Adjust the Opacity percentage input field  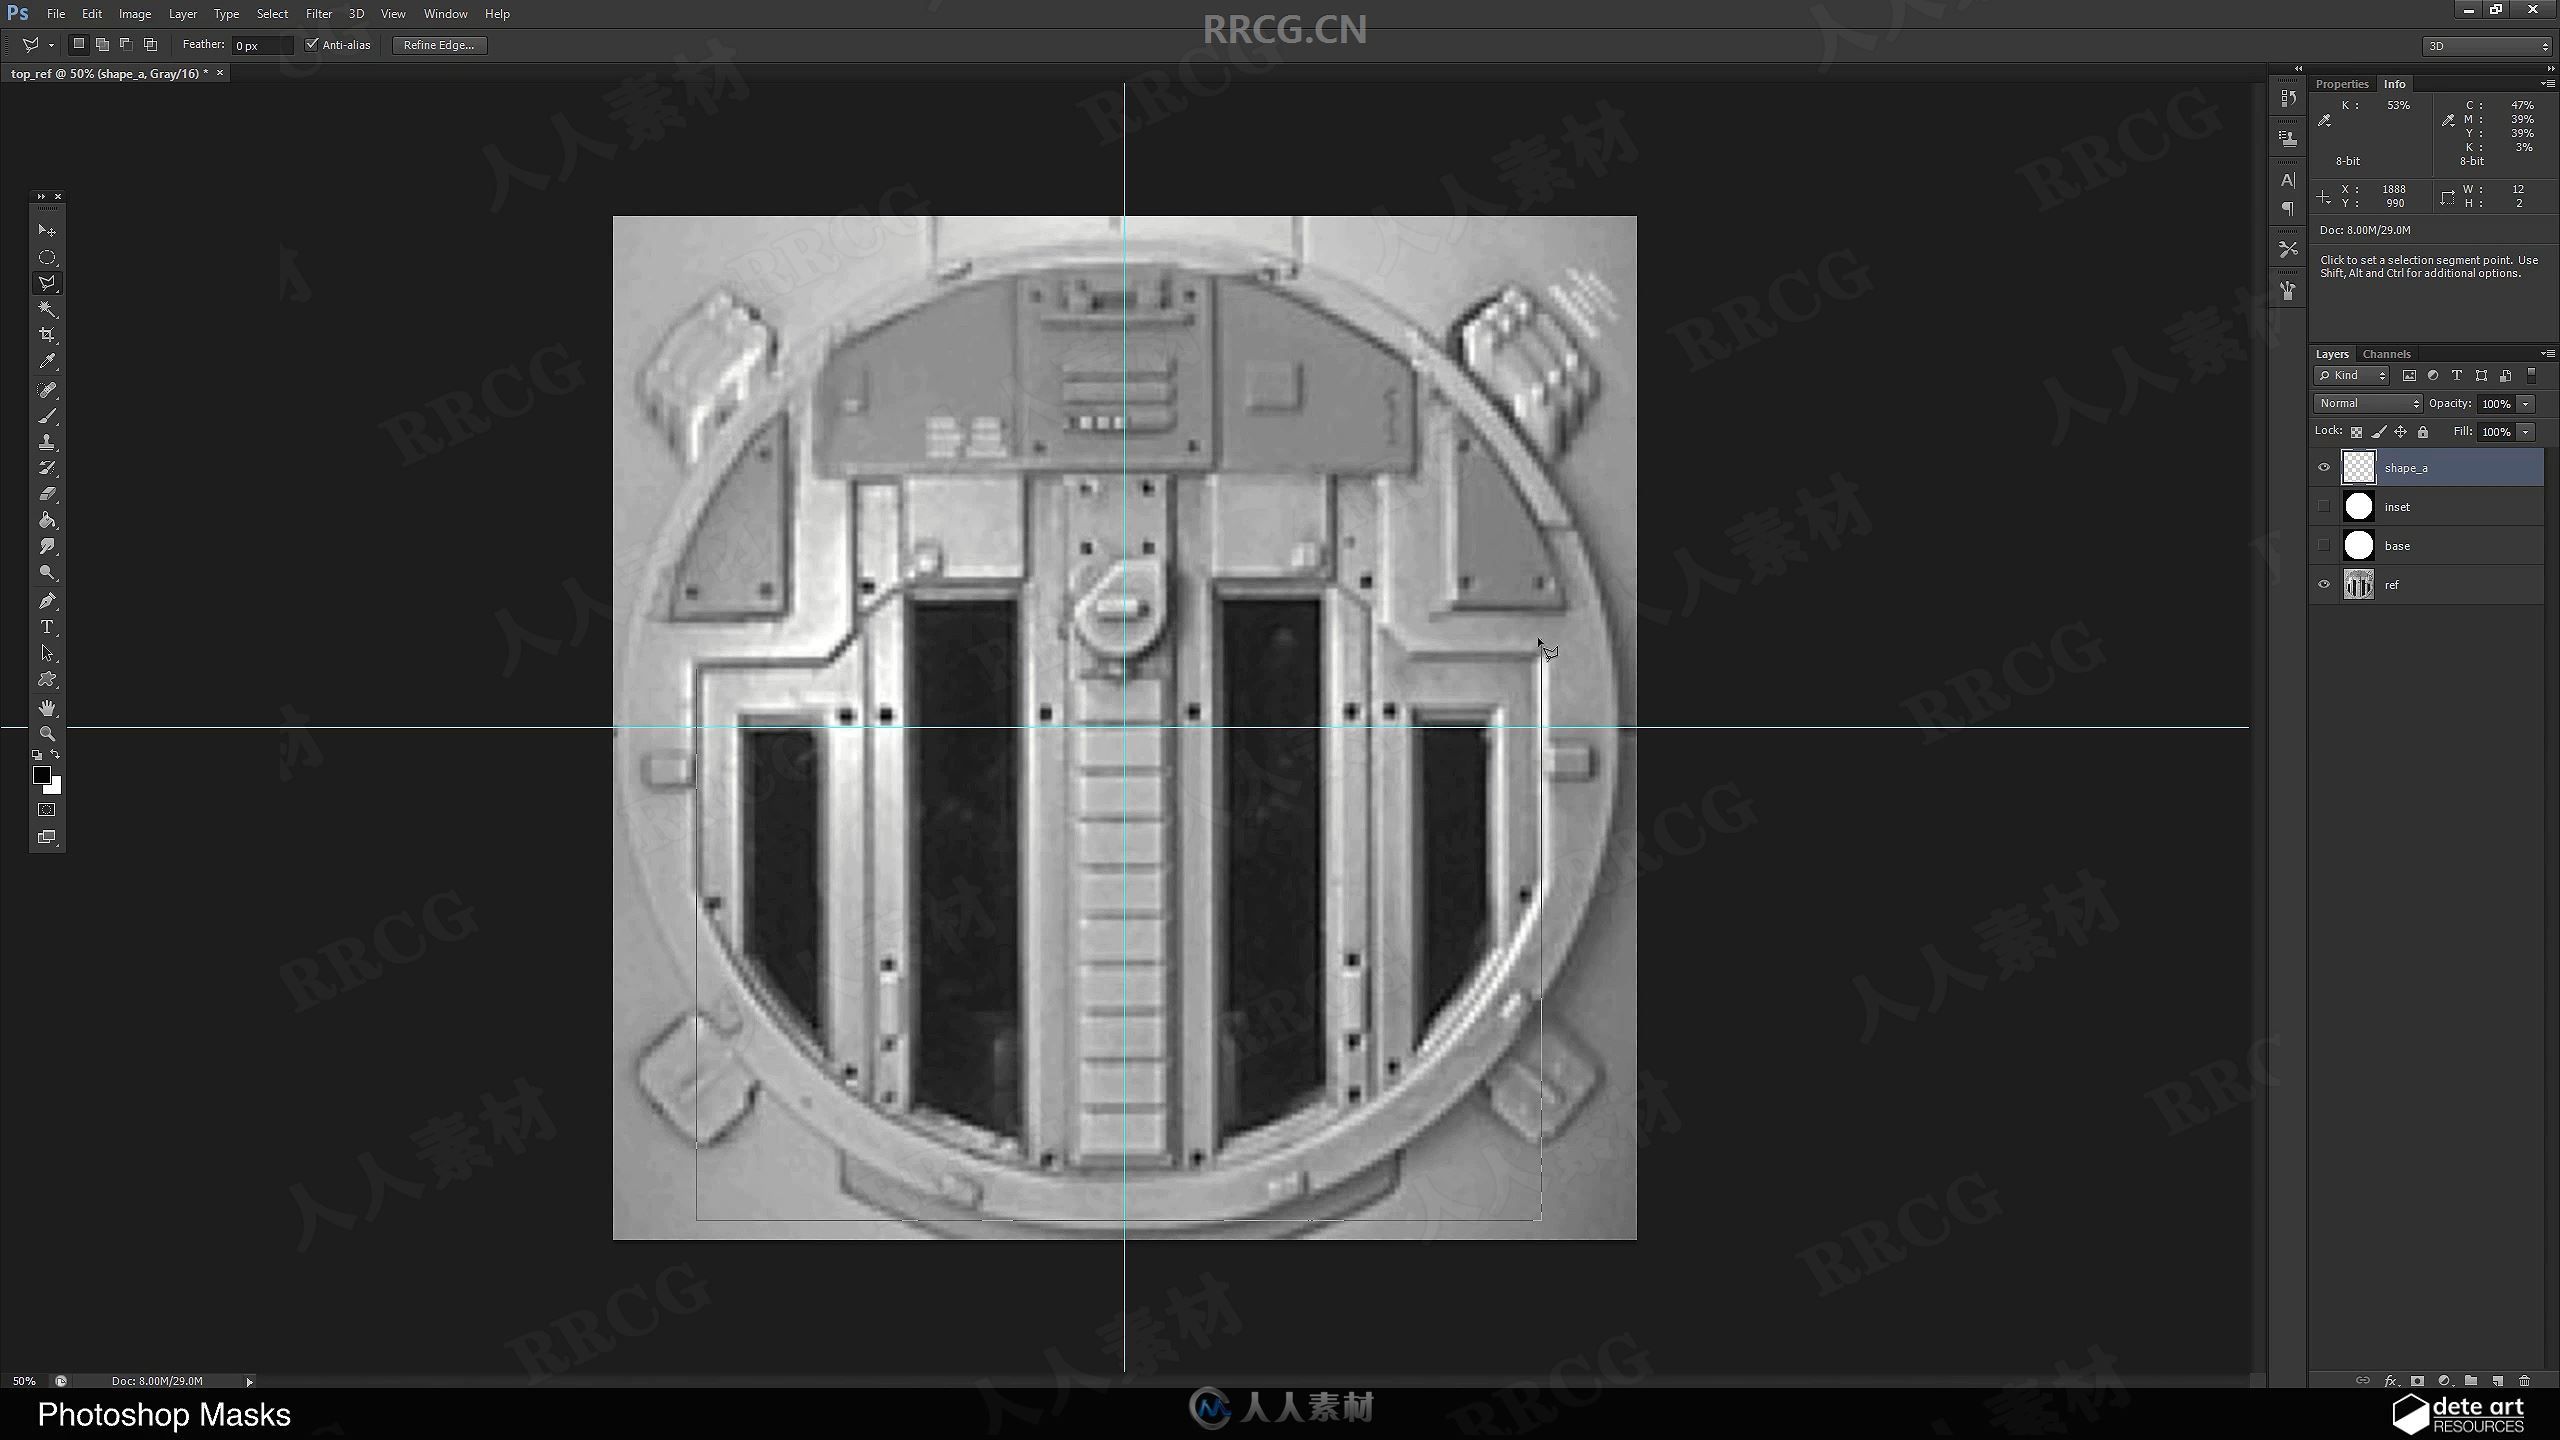point(2498,403)
